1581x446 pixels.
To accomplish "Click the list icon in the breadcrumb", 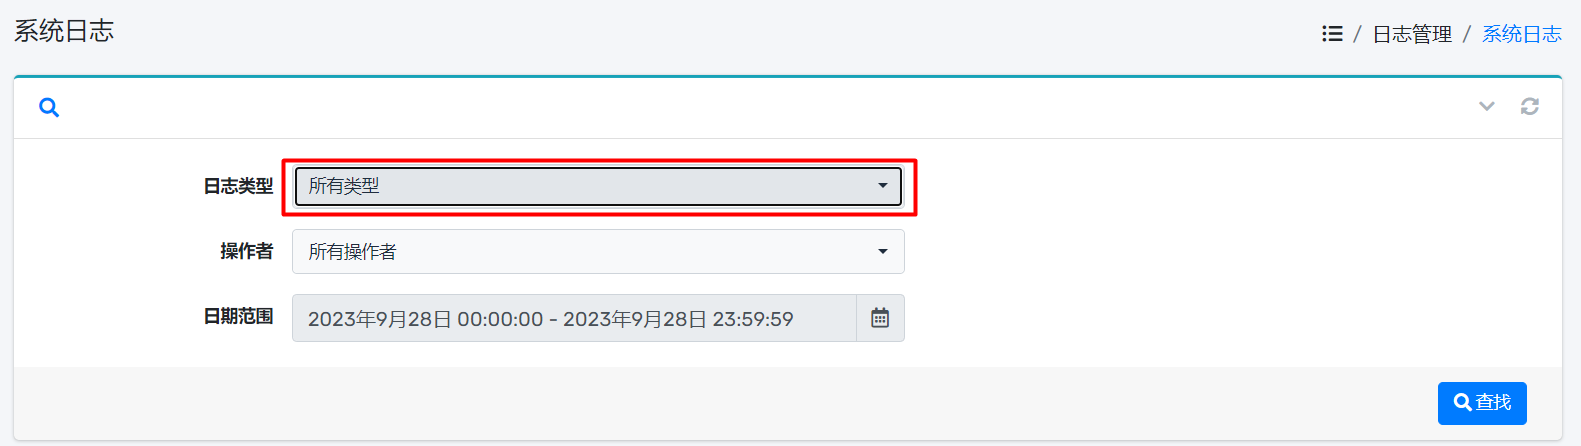I will tap(1332, 34).
